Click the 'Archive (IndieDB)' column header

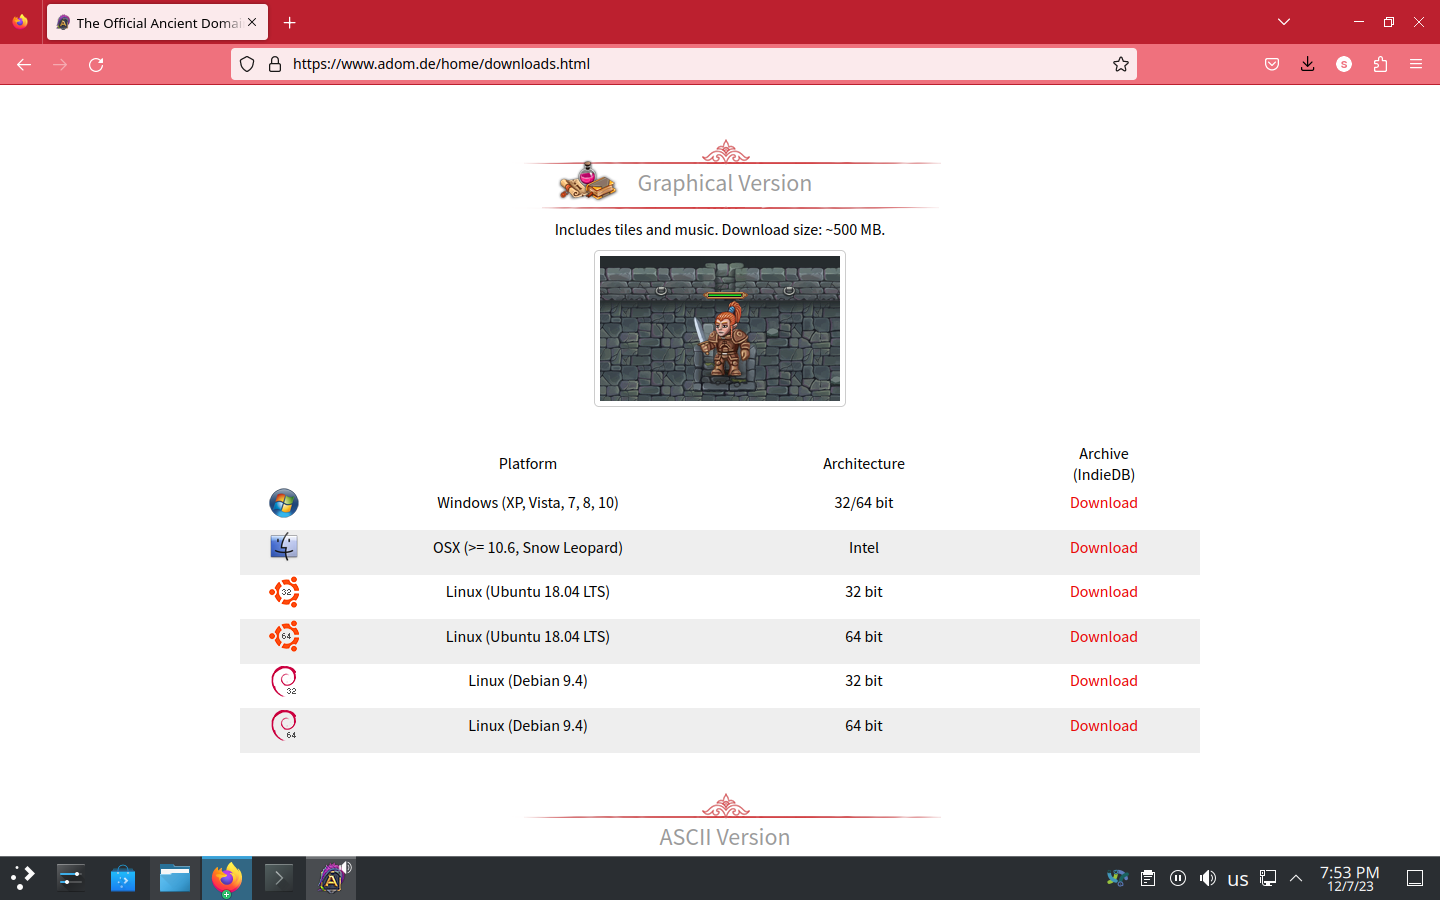coord(1104,464)
